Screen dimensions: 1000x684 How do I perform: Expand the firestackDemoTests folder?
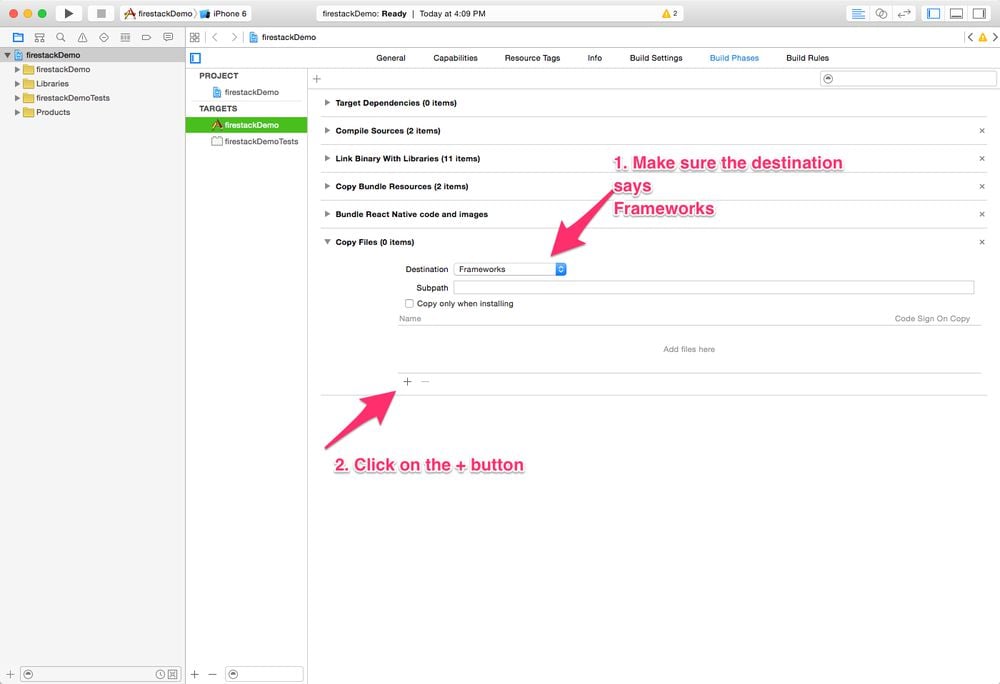[17, 98]
